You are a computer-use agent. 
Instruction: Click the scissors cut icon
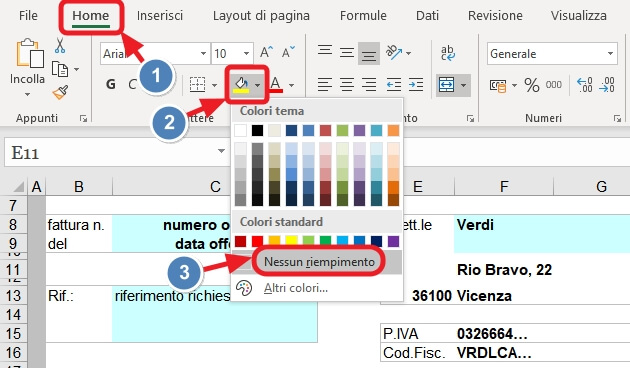tap(60, 46)
